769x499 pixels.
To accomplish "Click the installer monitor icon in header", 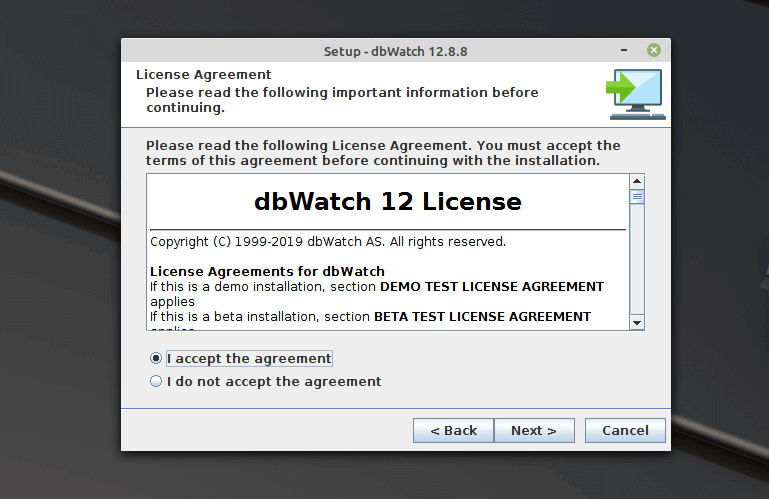I will pos(634,94).
